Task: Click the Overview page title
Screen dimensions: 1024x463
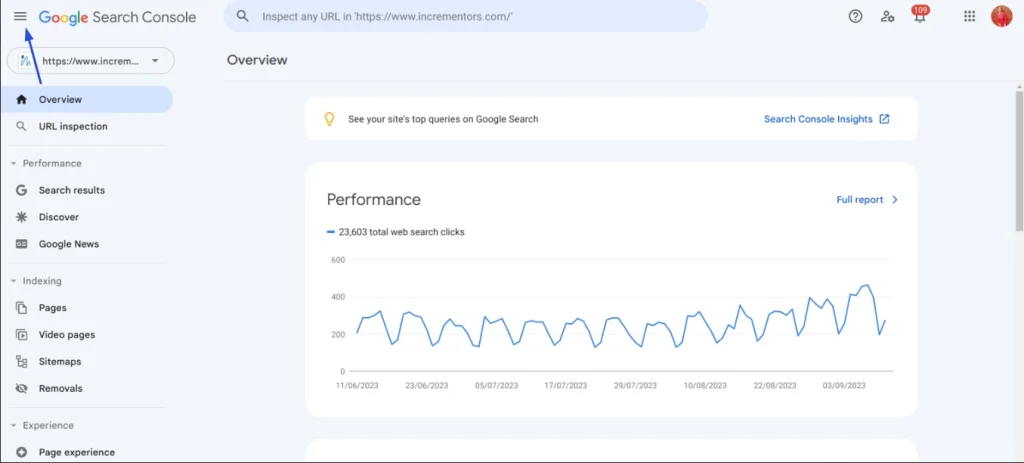Action: 257,60
